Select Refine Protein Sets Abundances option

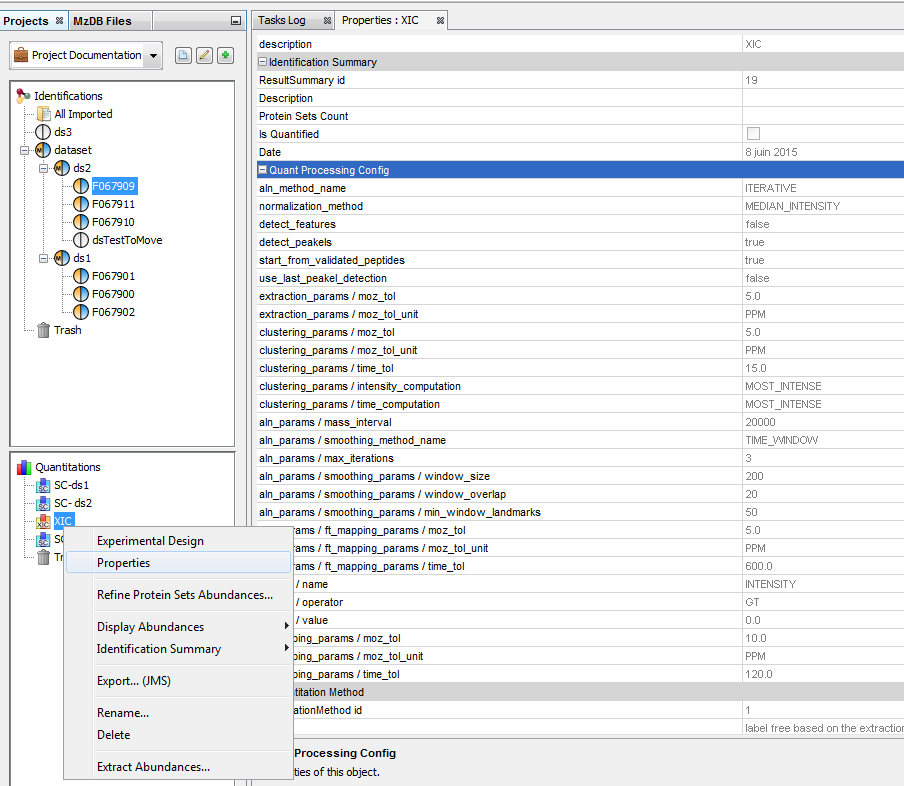point(184,595)
